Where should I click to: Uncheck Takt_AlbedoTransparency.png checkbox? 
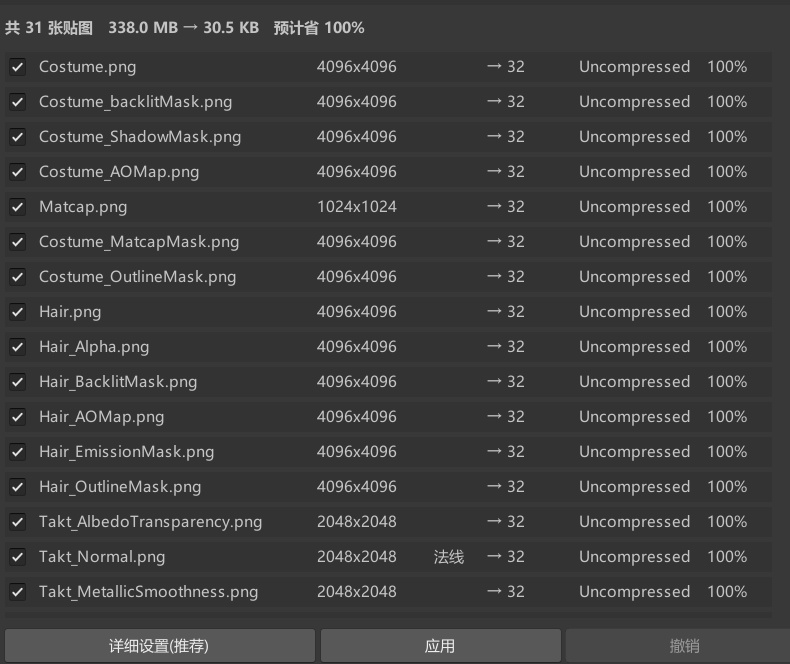pos(18,522)
